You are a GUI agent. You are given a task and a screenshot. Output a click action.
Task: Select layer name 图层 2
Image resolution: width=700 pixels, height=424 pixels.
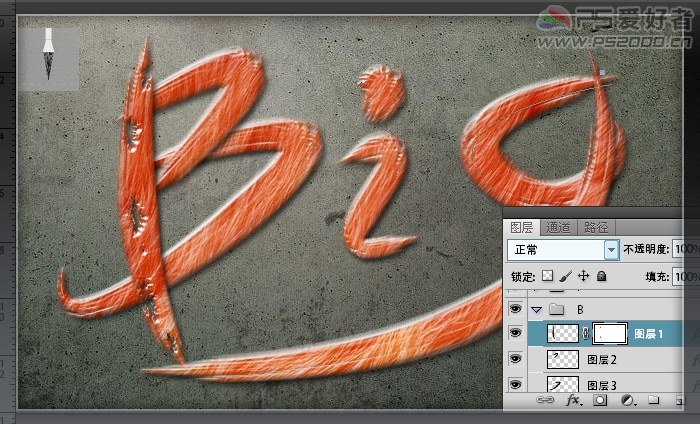(x=602, y=360)
